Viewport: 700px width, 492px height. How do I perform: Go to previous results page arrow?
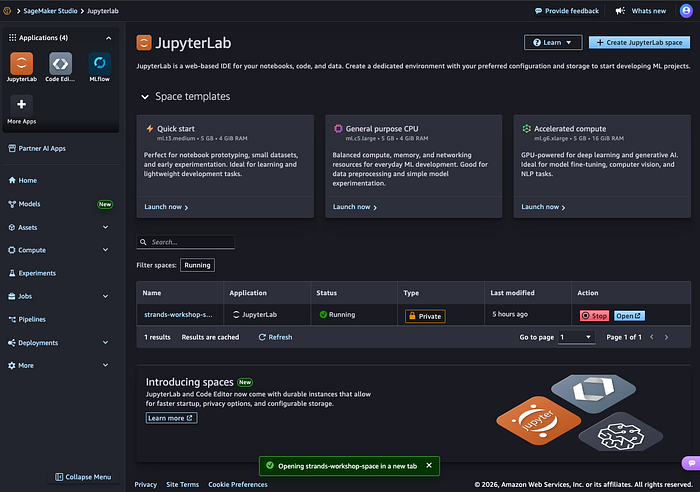[652, 337]
